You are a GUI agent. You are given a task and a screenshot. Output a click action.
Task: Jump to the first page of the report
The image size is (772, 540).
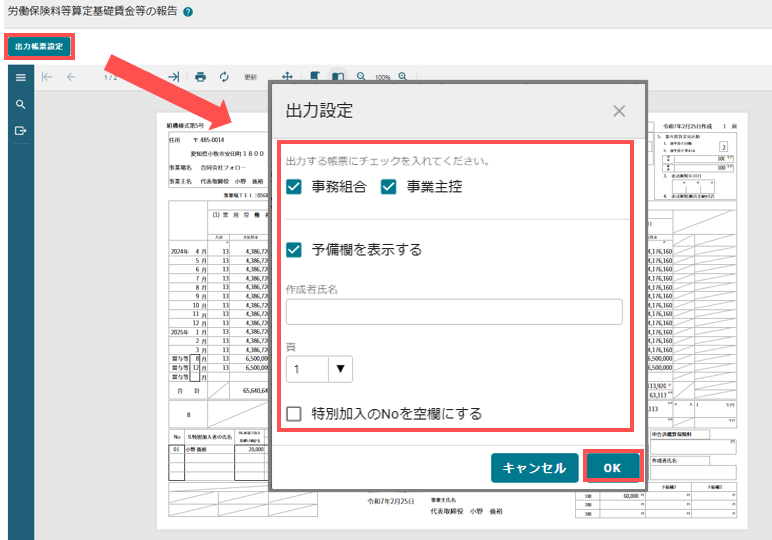pyautogui.click(x=47, y=77)
